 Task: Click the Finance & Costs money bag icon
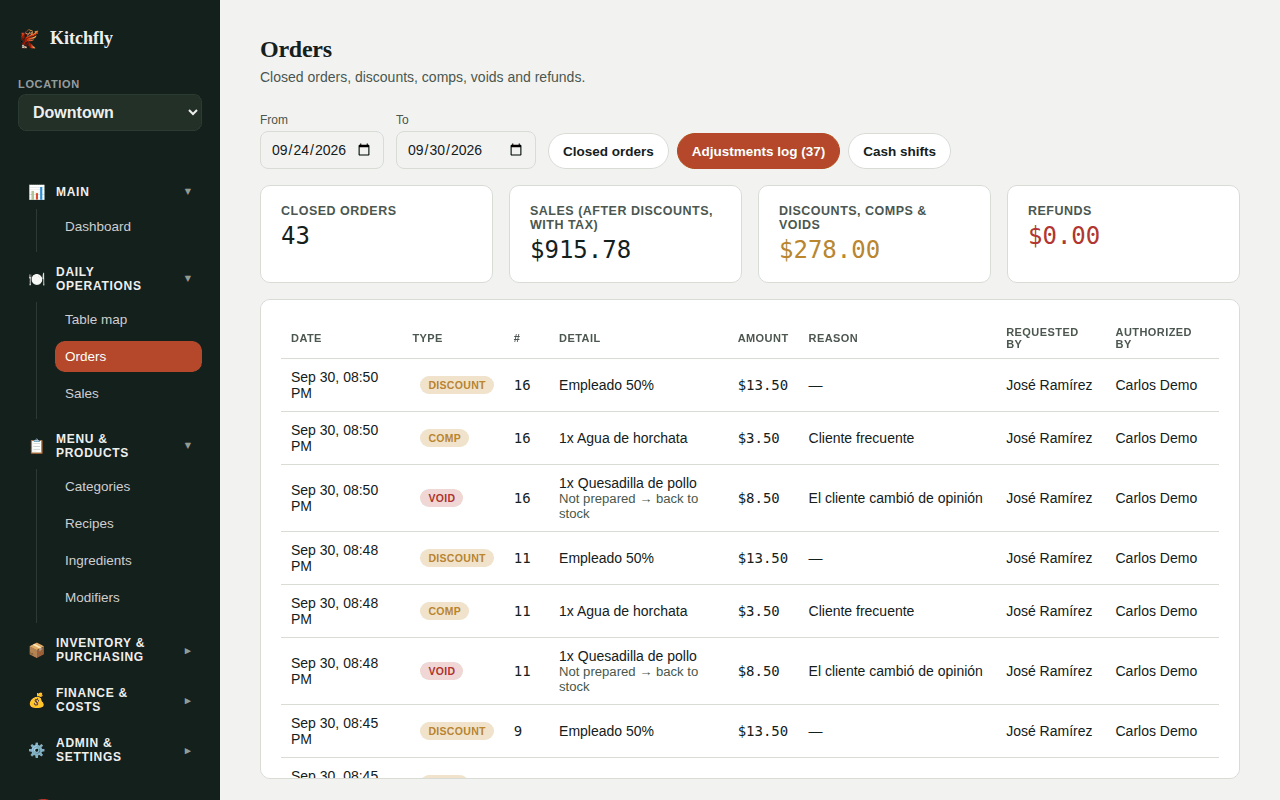point(37,700)
